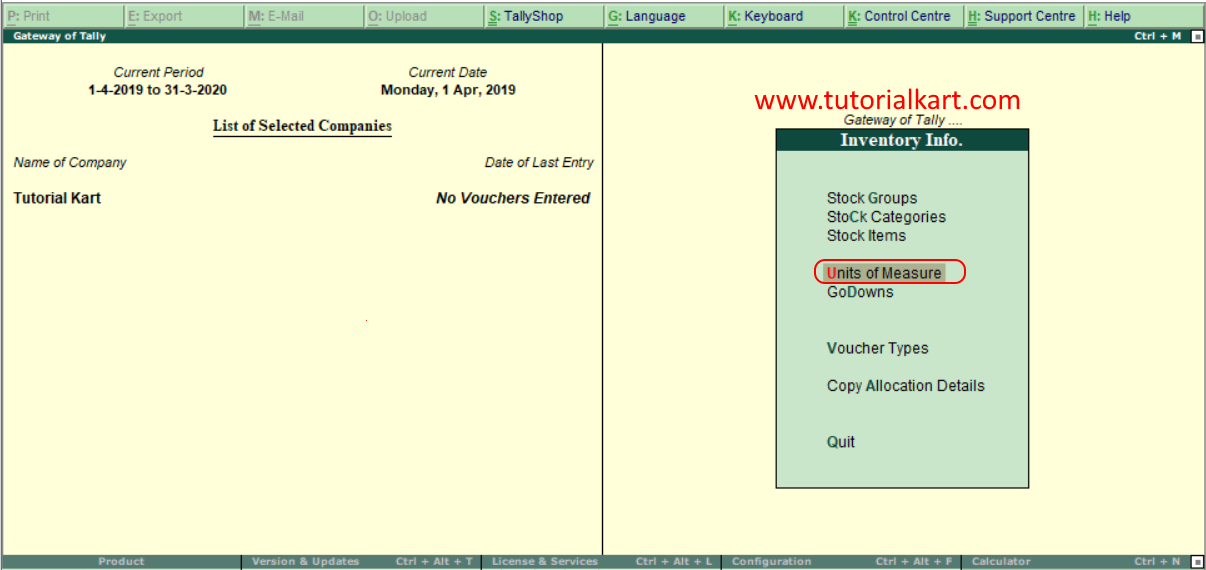Click the Current Period label

[x=158, y=72]
